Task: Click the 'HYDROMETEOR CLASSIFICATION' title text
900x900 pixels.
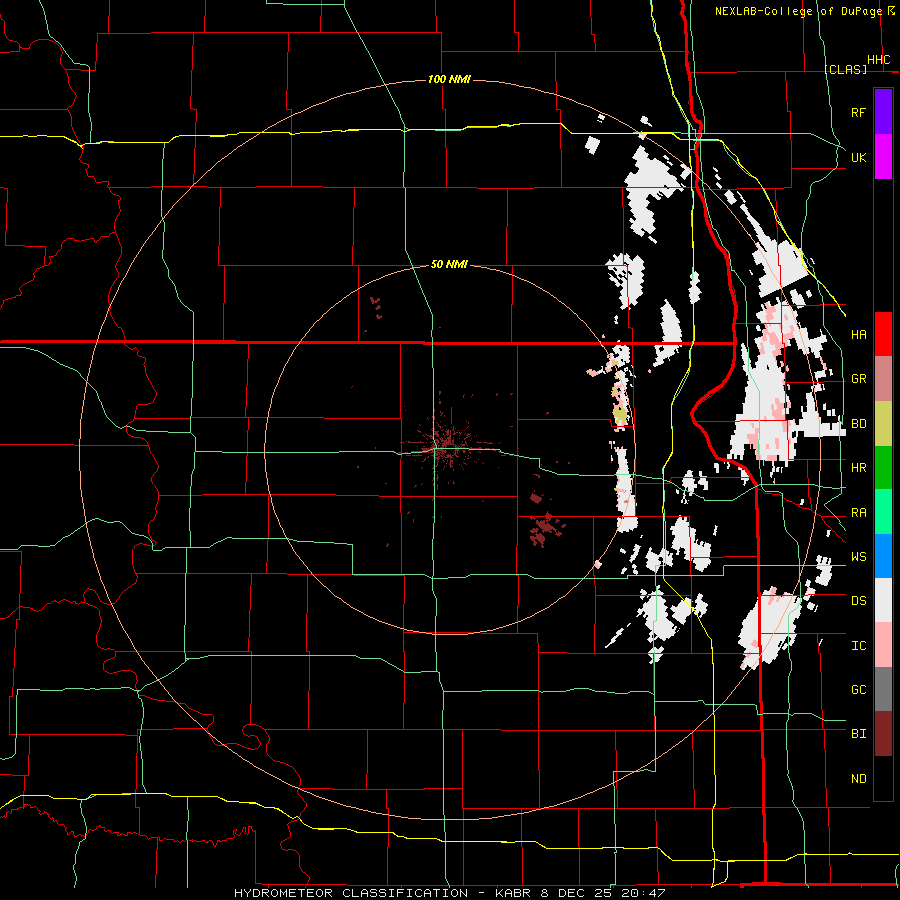Action: 351,893
